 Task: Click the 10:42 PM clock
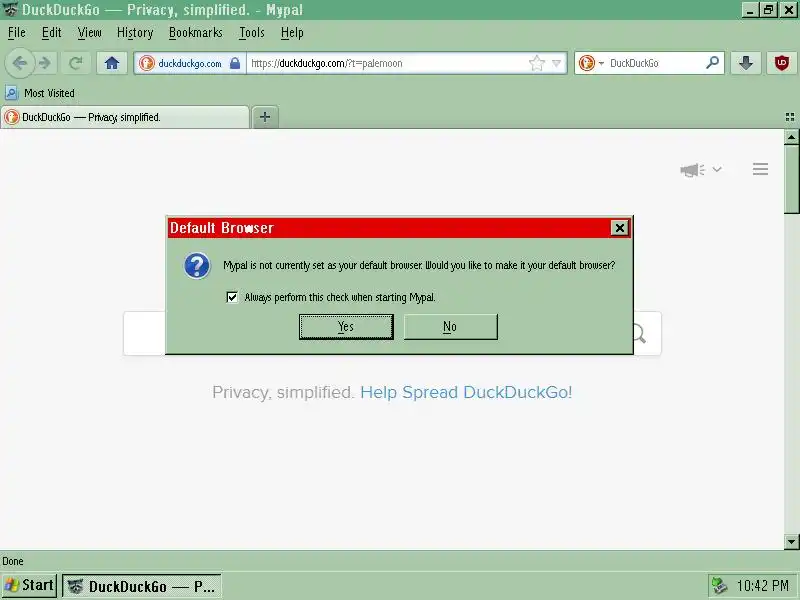click(x=762, y=586)
